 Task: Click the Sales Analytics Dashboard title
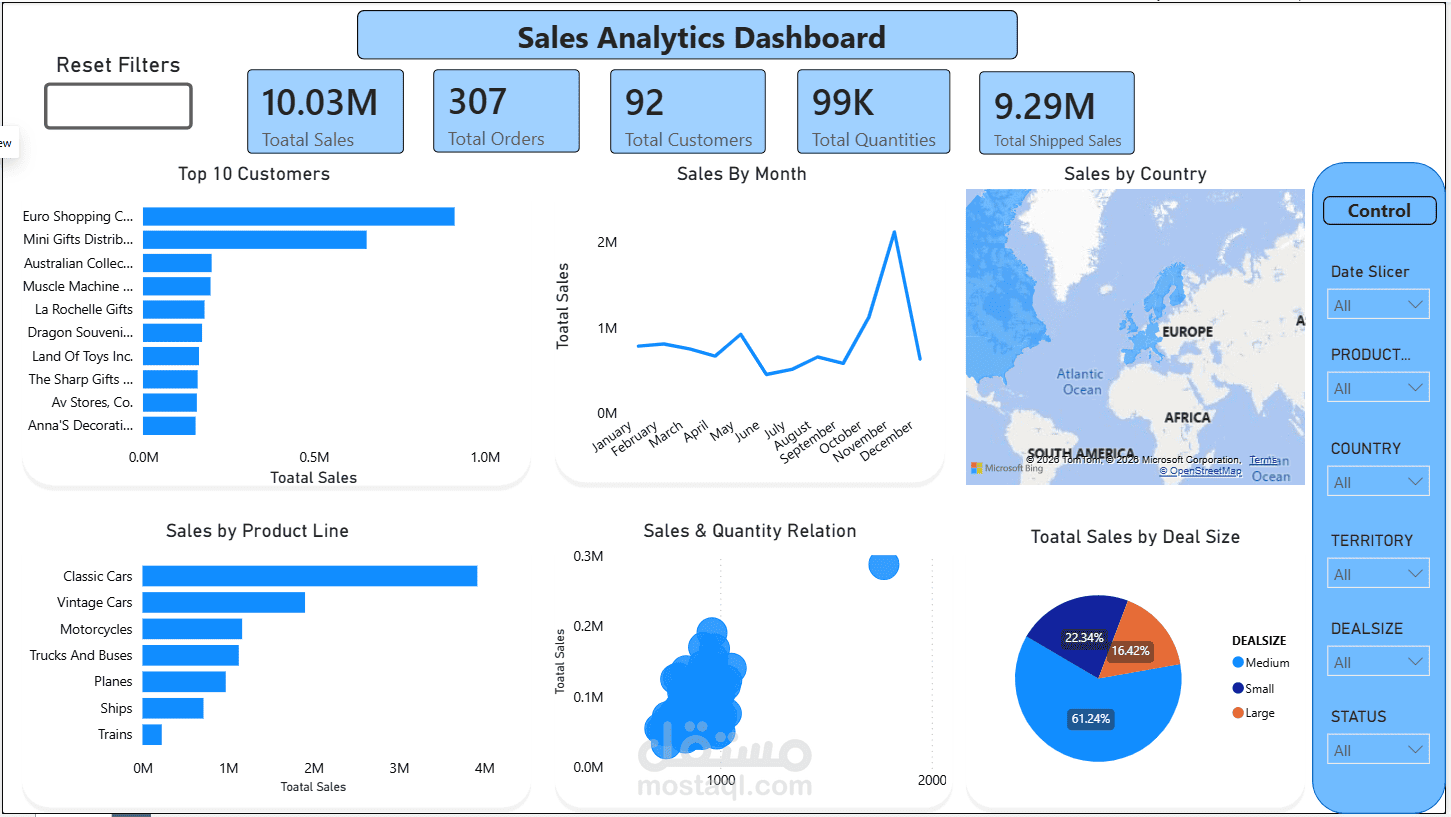click(x=687, y=36)
